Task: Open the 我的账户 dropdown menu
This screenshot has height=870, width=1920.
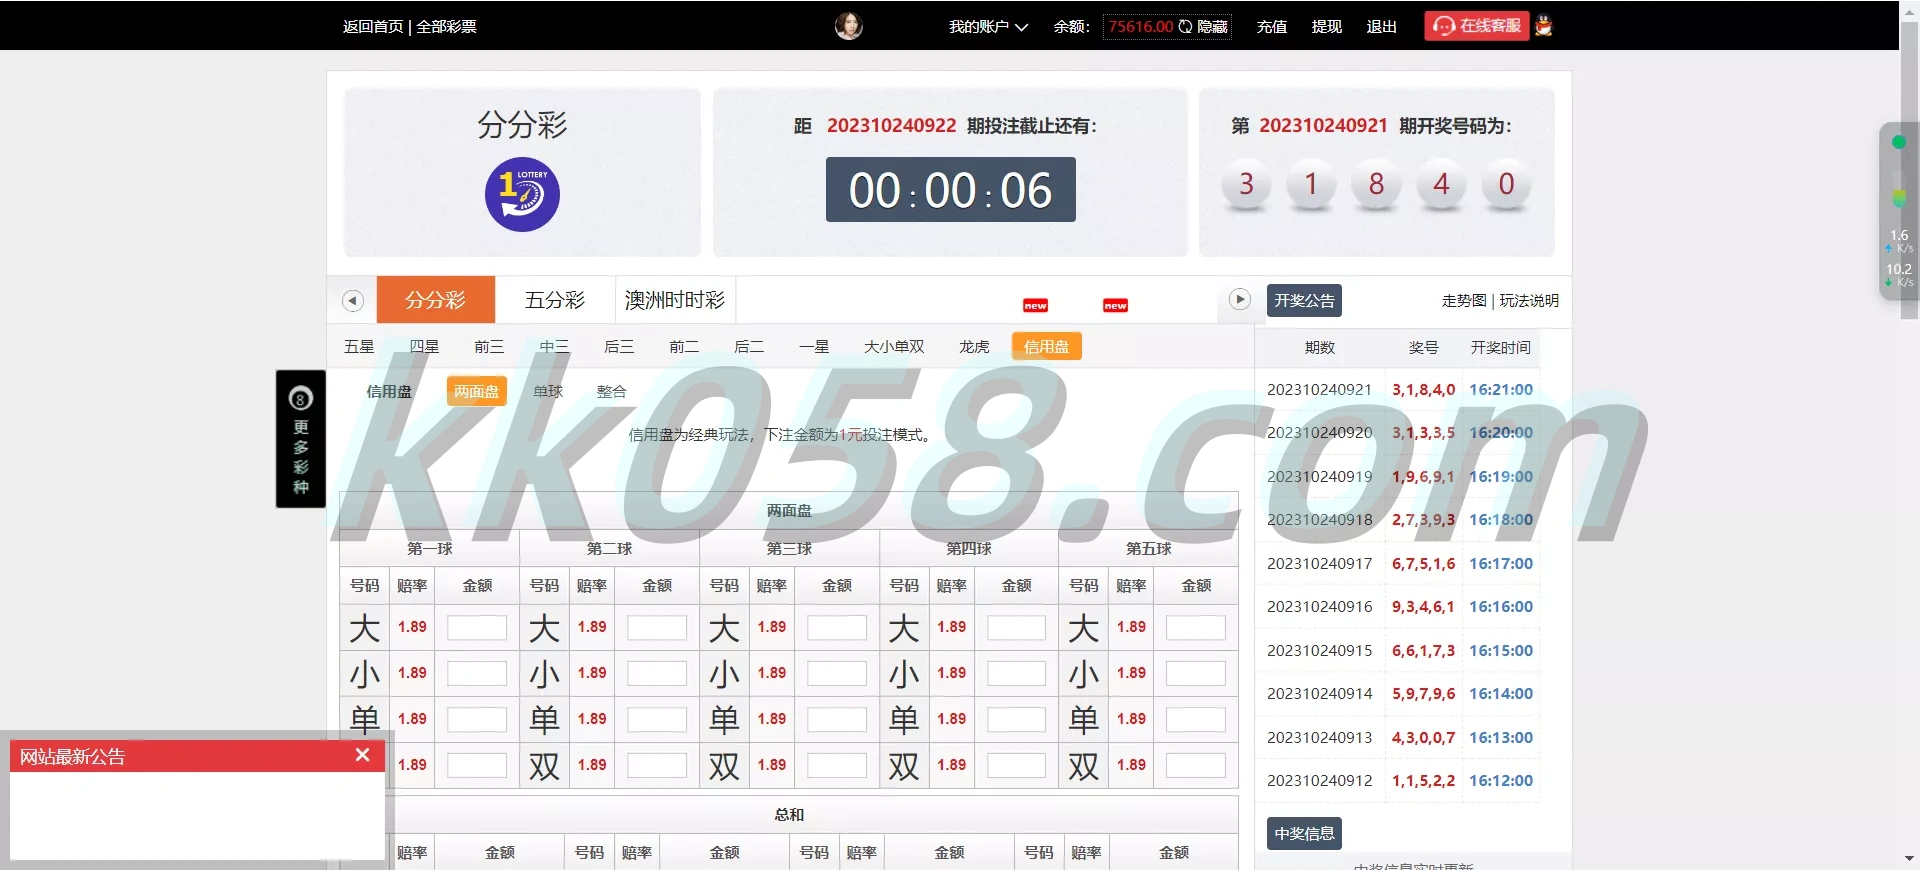Action: pyautogui.click(x=988, y=27)
